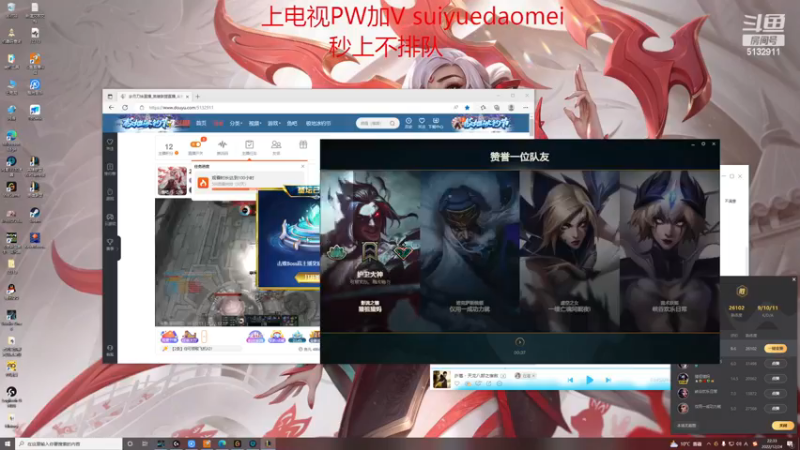Click the orange flame task icon

(203, 183)
